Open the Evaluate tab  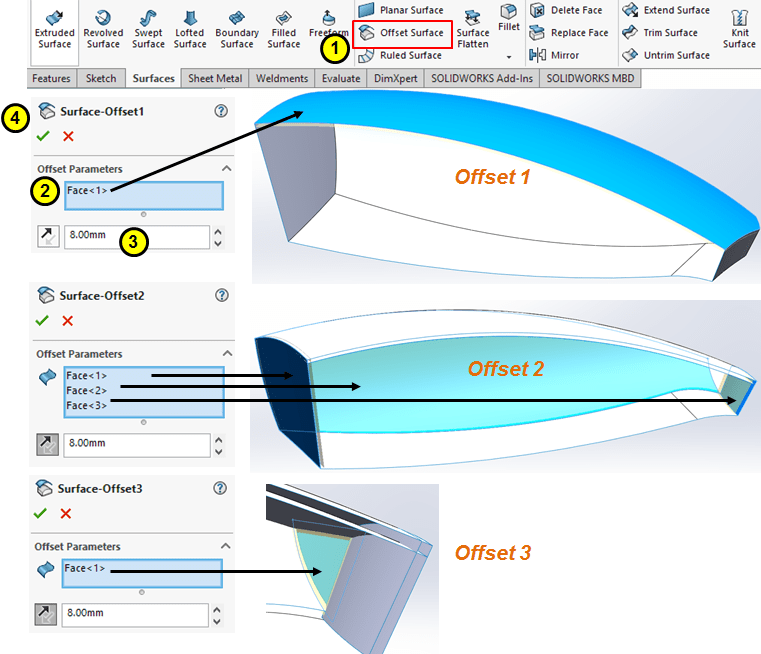point(341,78)
